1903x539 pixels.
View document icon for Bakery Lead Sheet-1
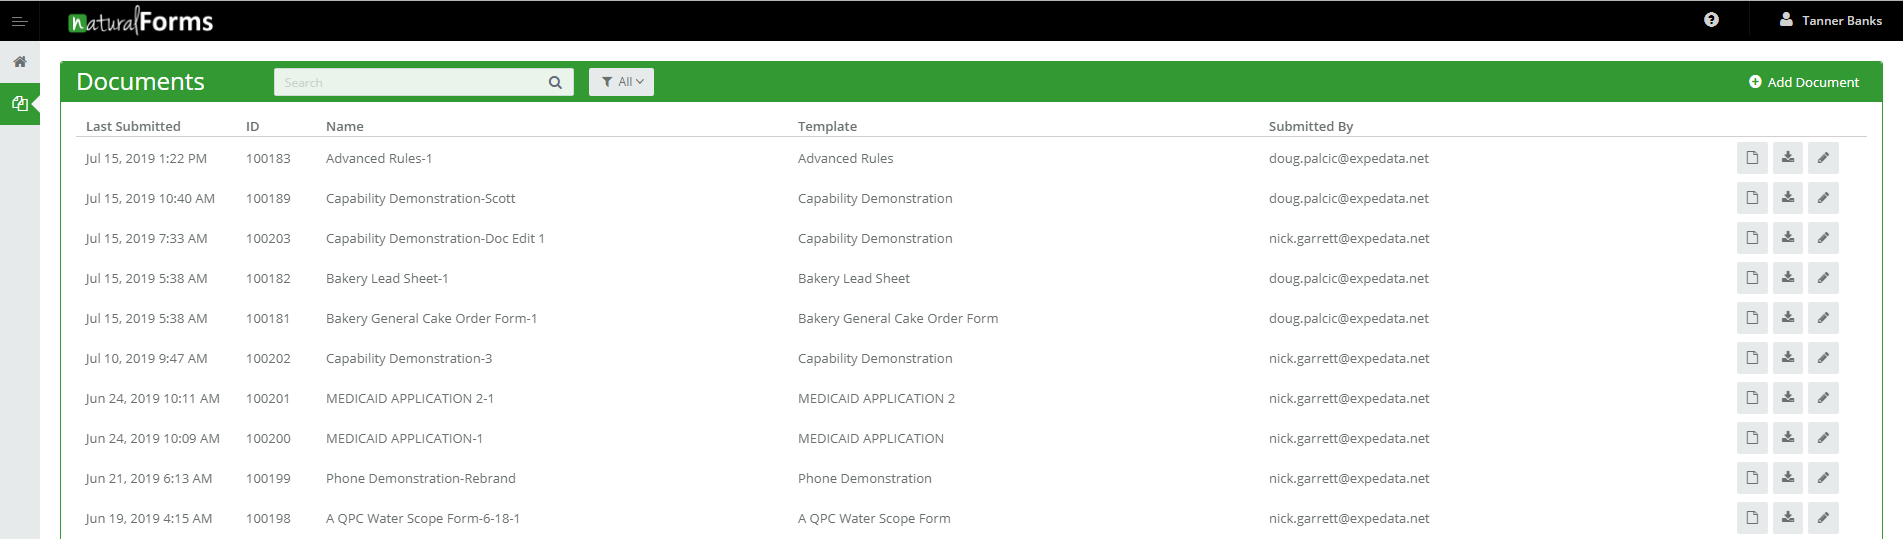pos(1752,278)
